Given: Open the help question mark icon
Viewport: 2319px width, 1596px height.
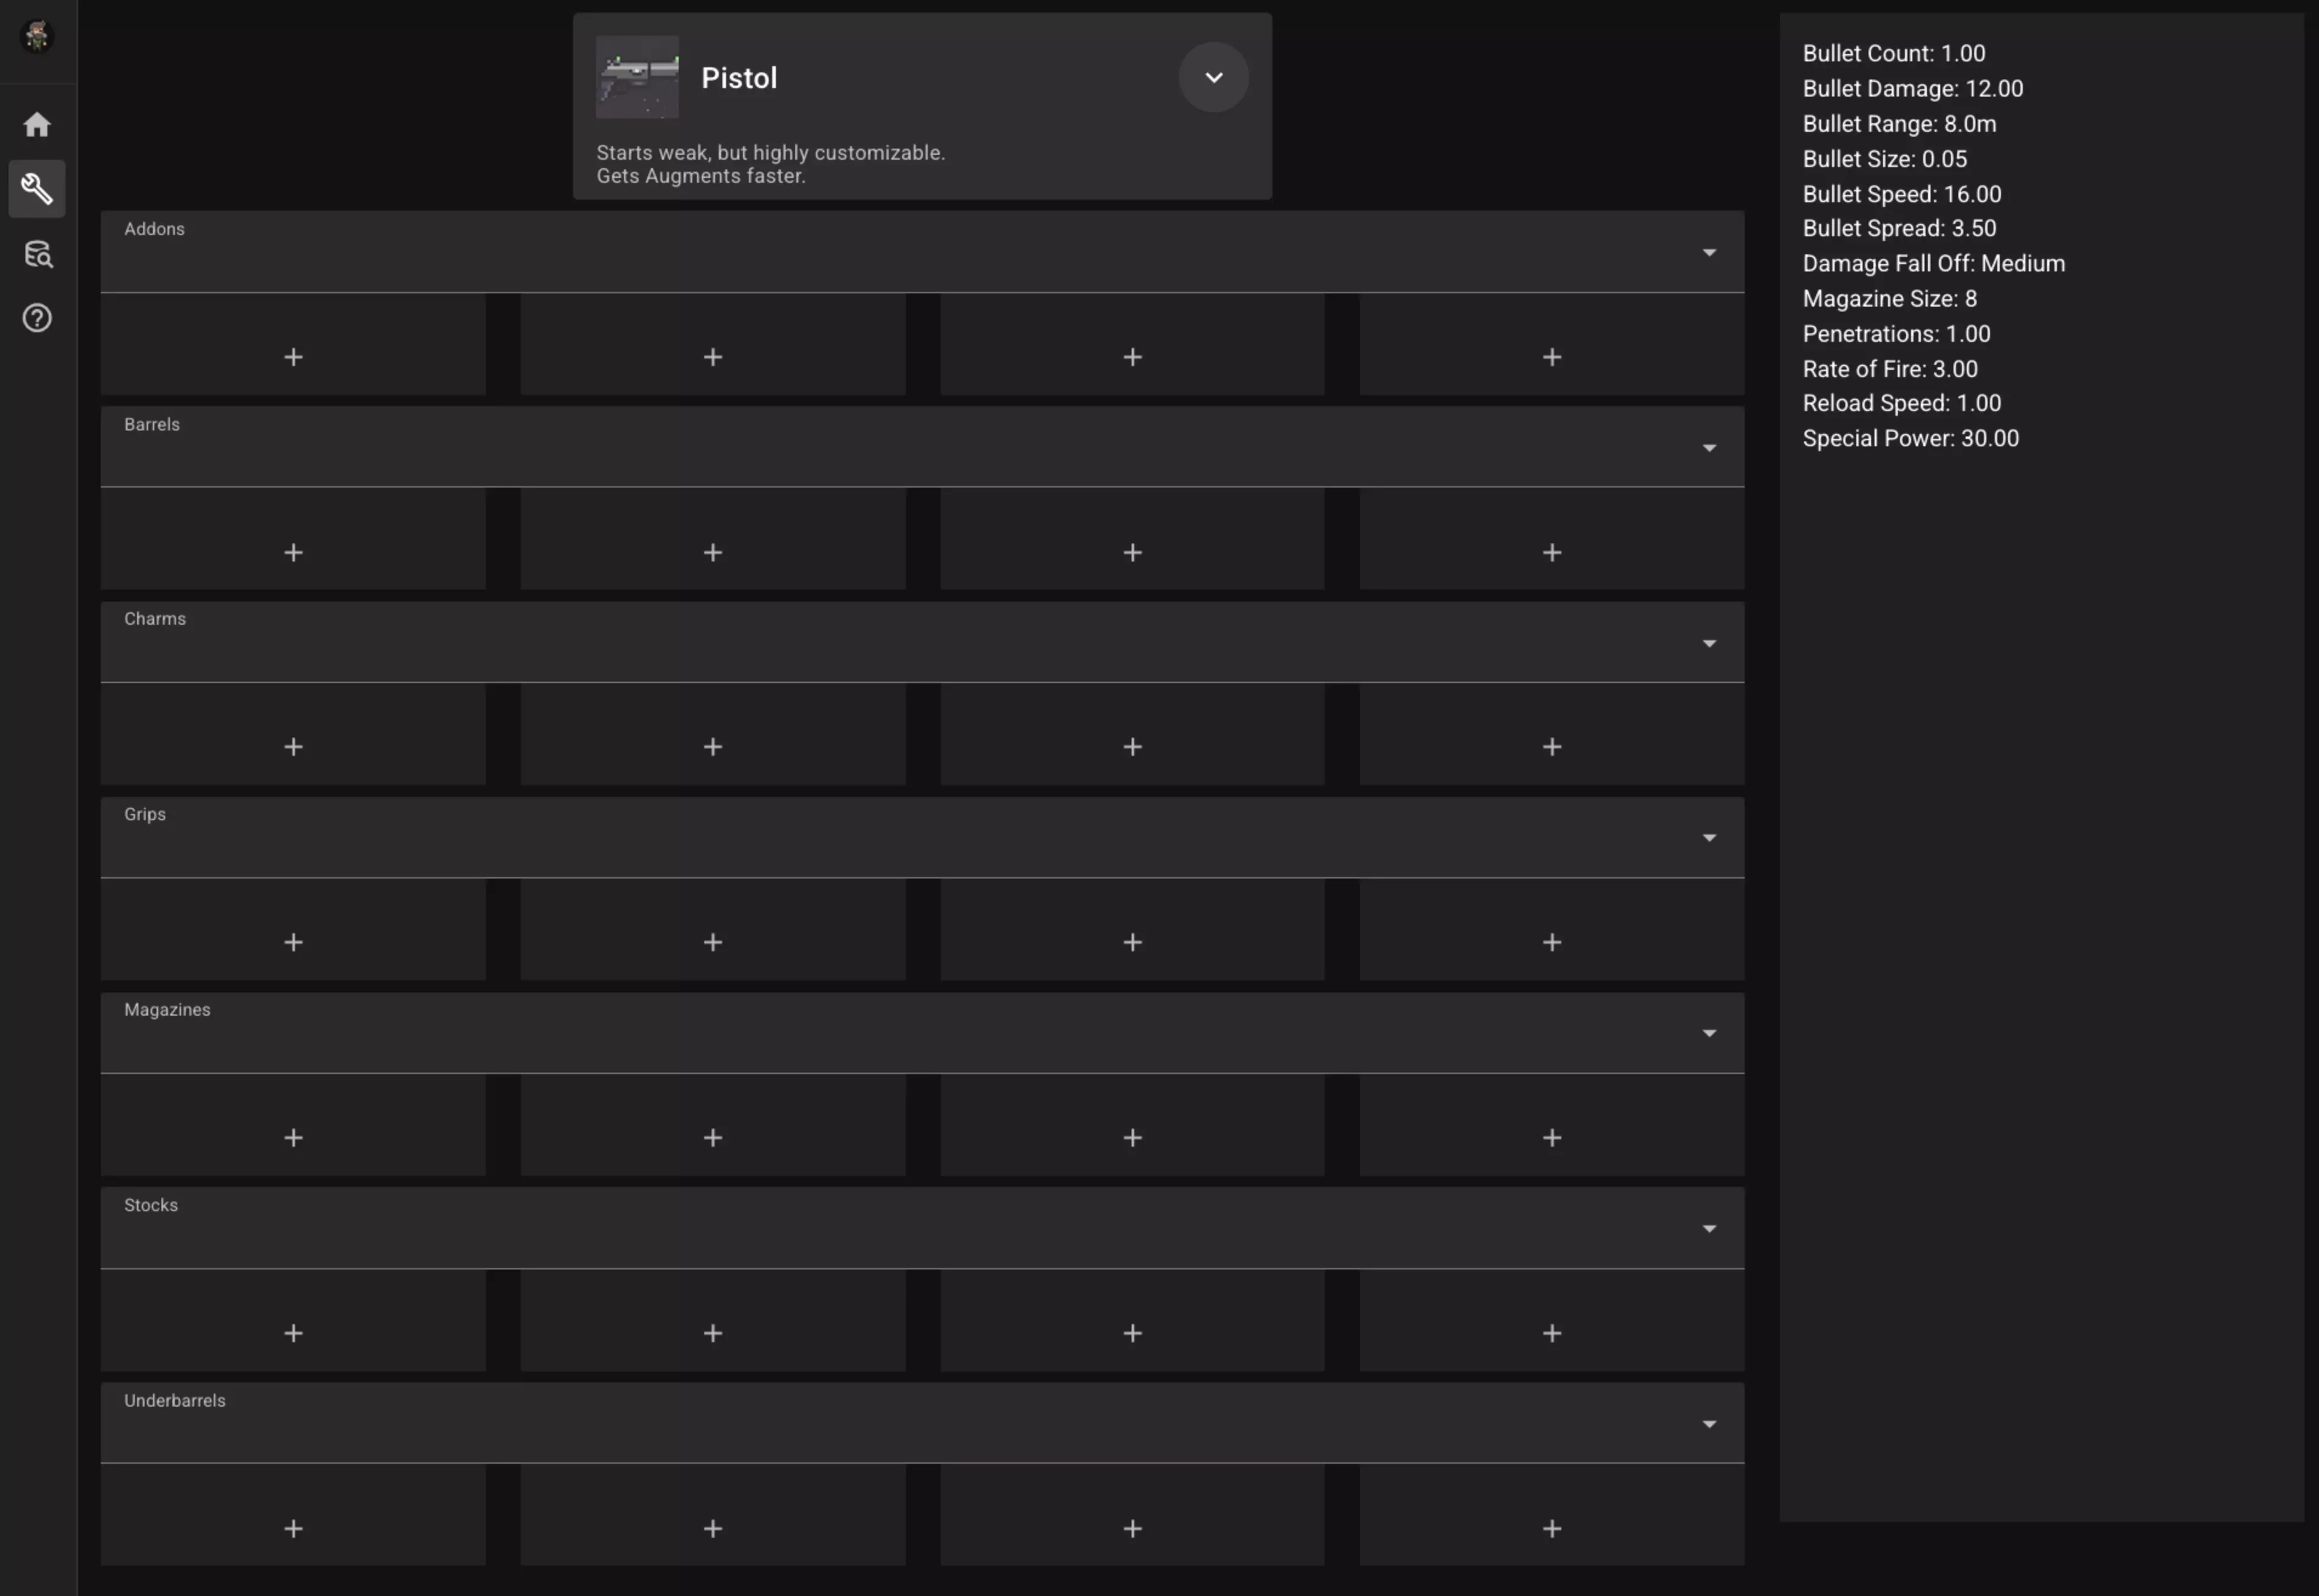Looking at the screenshot, I should click(37, 318).
